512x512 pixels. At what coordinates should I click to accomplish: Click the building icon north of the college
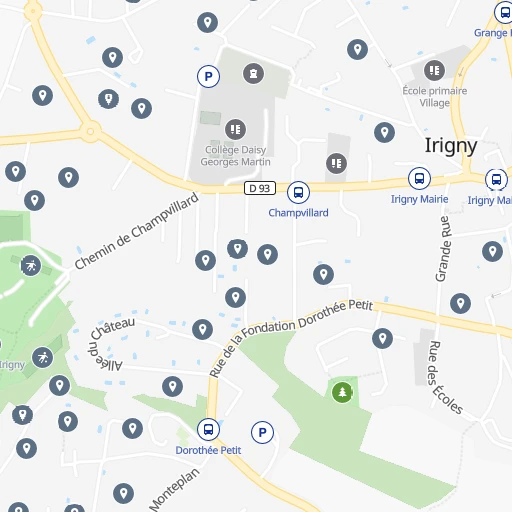(x=253, y=73)
